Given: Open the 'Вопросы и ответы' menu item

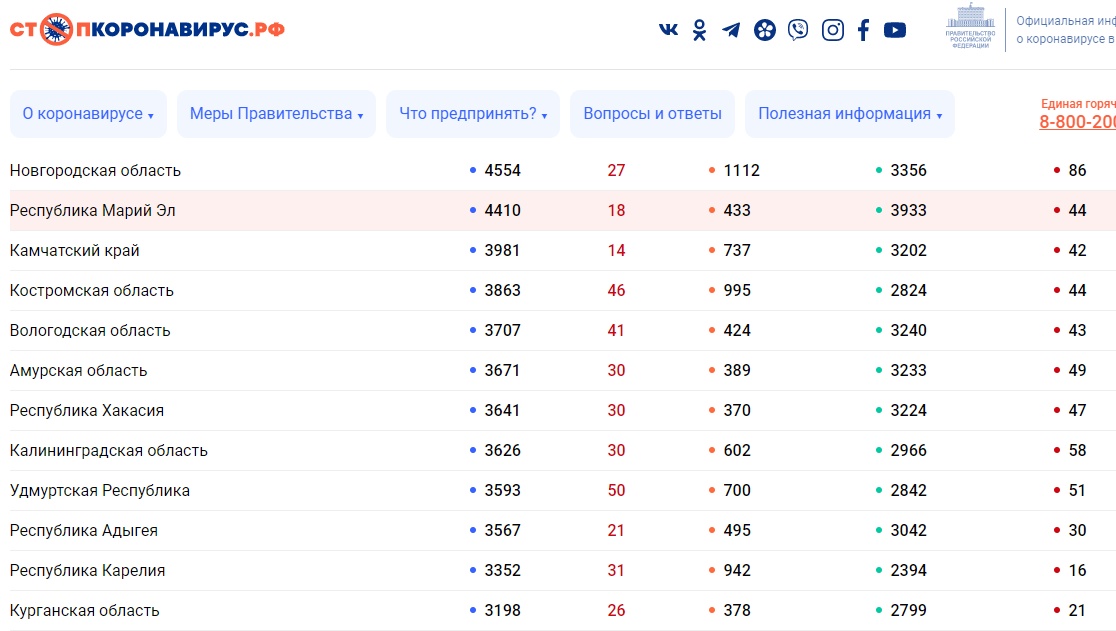Looking at the screenshot, I should click(x=652, y=114).
